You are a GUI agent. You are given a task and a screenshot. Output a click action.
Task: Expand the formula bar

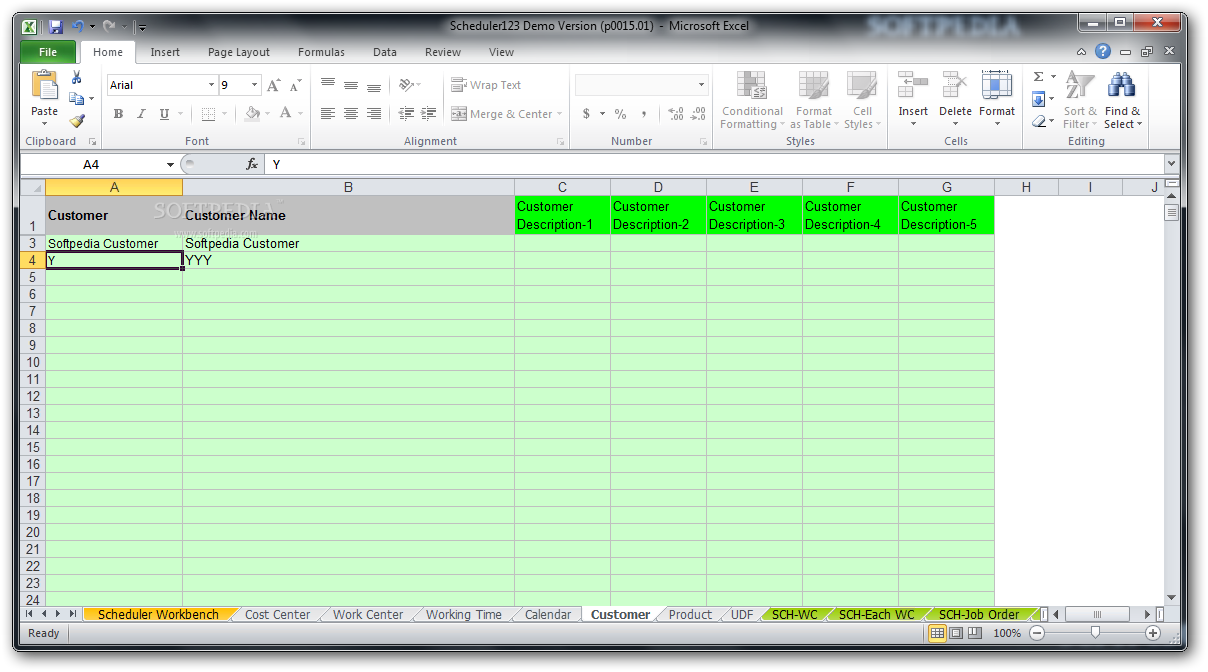click(x=1171, y=164)
